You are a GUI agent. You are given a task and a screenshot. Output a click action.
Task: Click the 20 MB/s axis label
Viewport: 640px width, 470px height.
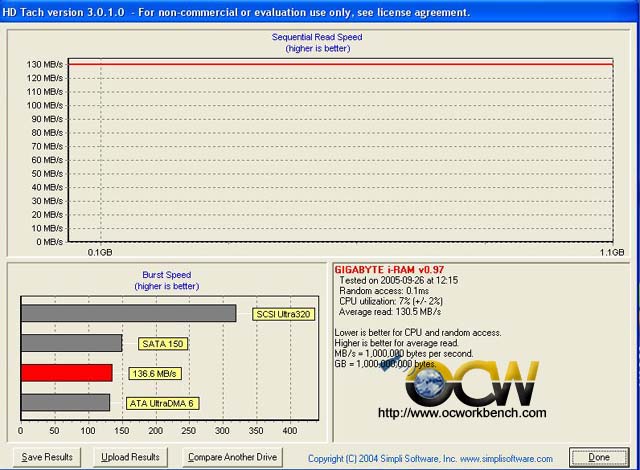(x=47, y=215)
